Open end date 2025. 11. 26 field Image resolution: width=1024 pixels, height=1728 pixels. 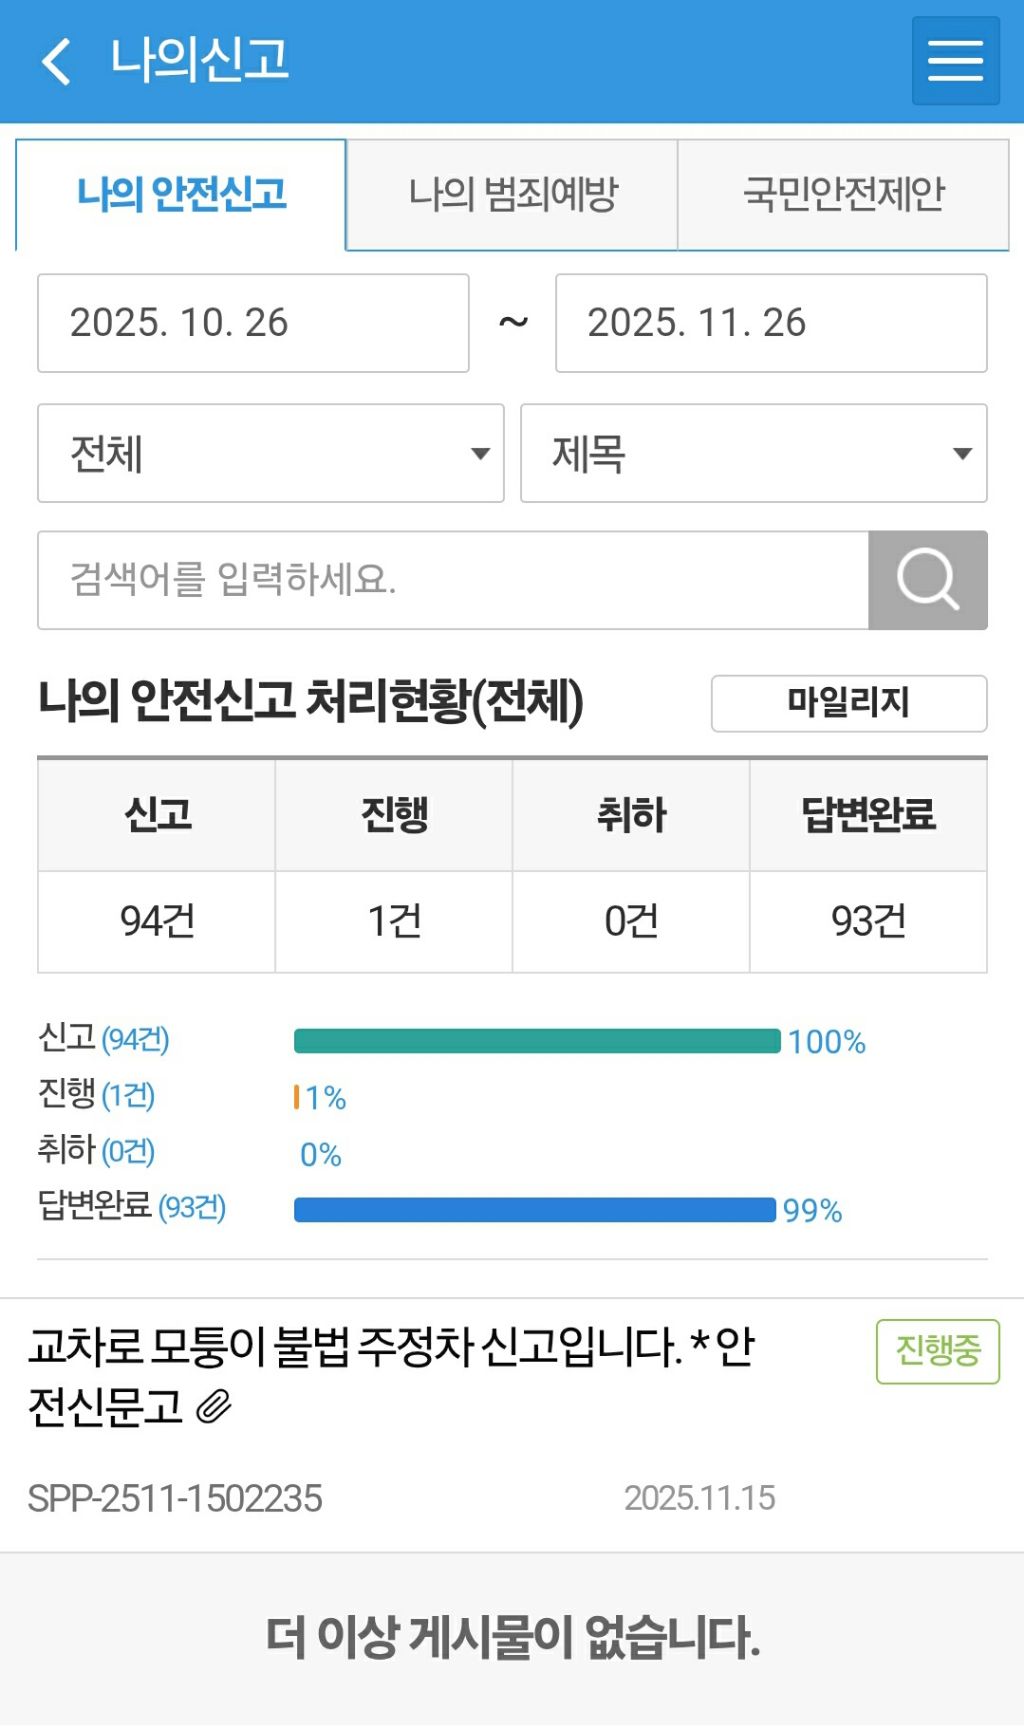point(771,323)
